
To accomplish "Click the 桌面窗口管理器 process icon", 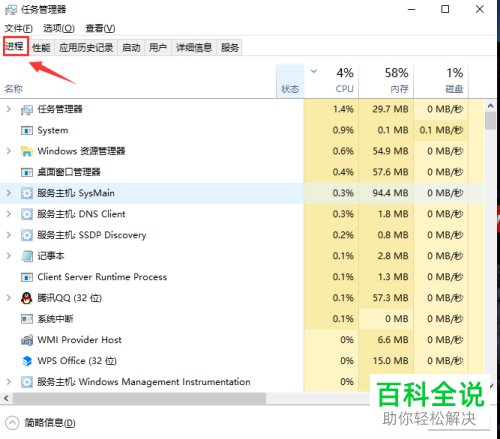I will (x=27, y=172).
